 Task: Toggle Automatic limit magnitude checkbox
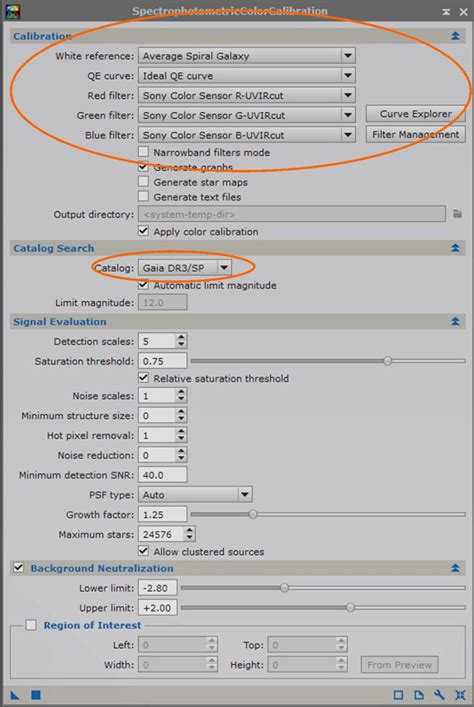[143, 285]
